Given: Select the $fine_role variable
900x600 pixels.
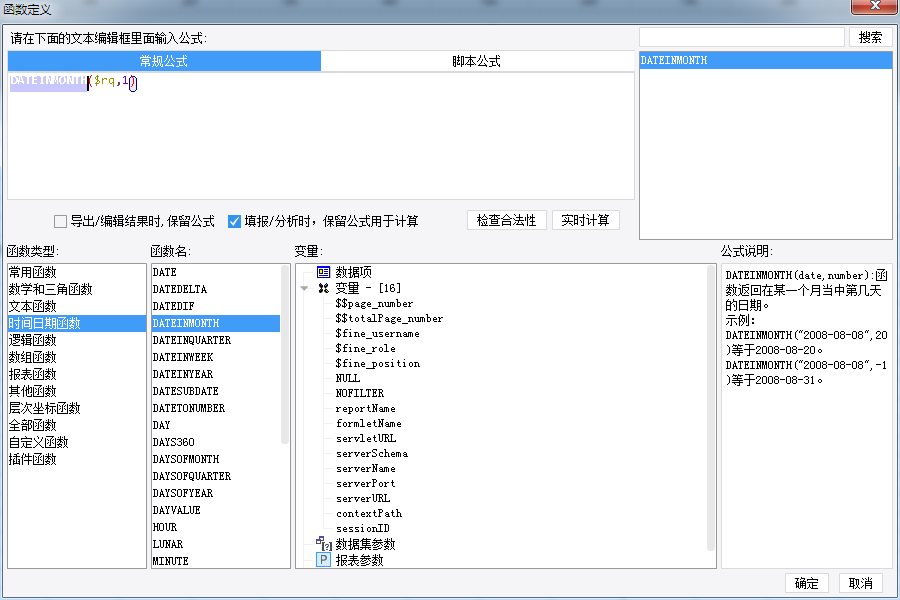Looking at the screenshot, I should [366, 349].
